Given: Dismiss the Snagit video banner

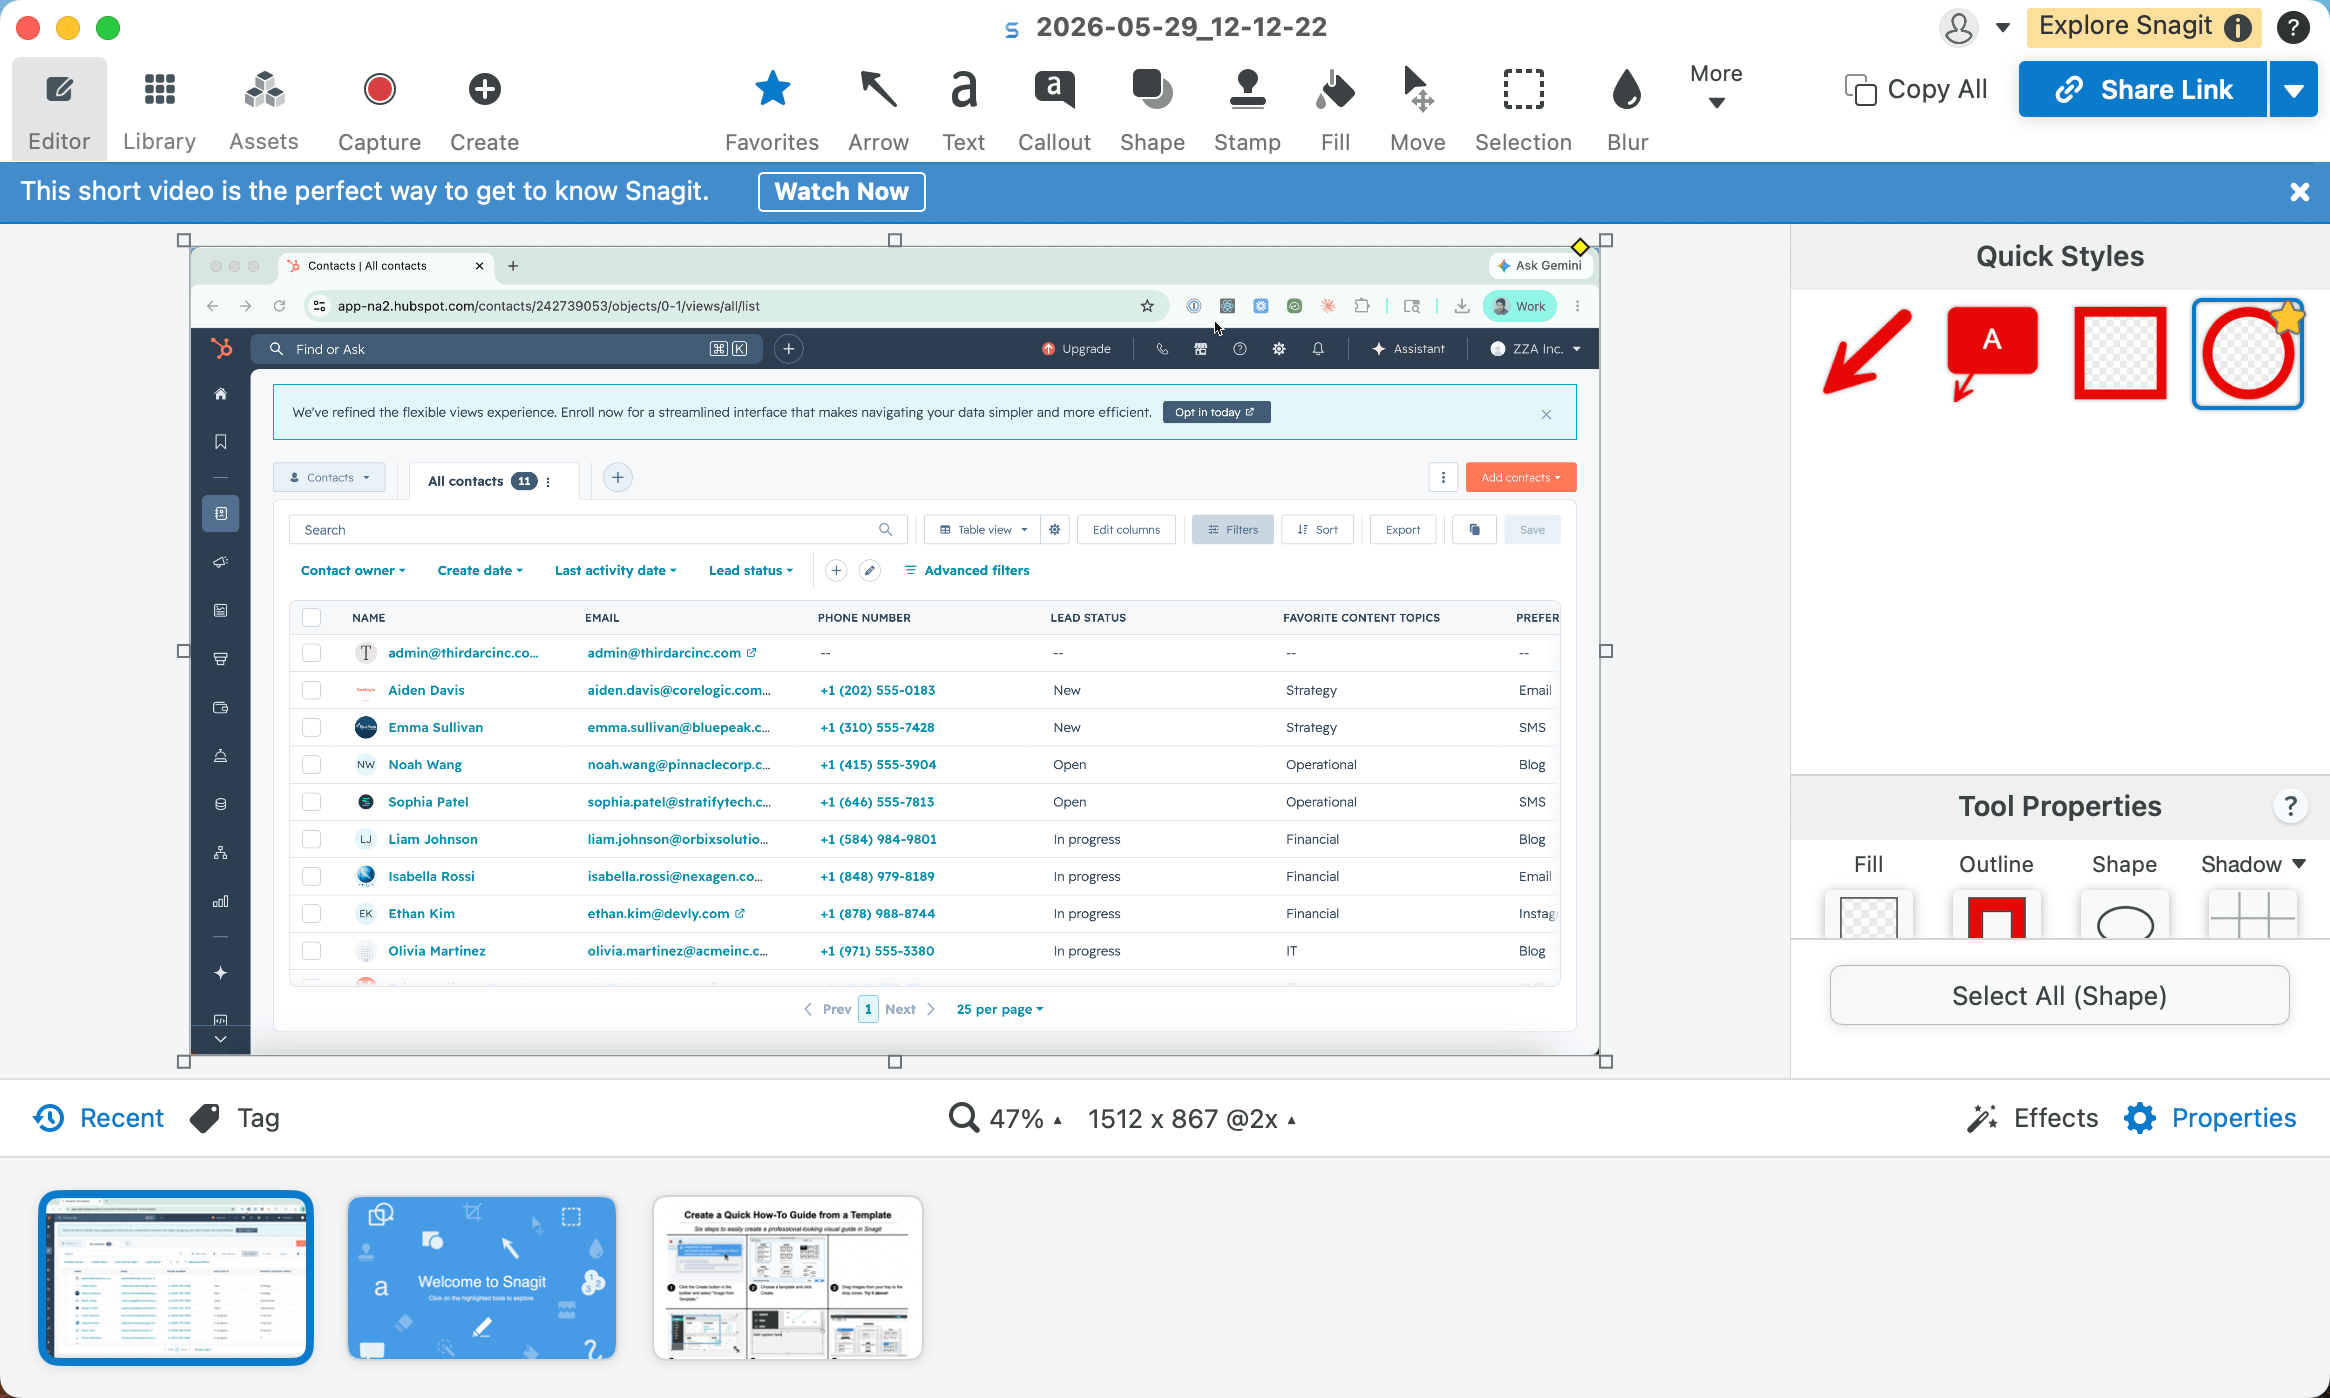Looking at the screenshot, I should point(2299,191).
